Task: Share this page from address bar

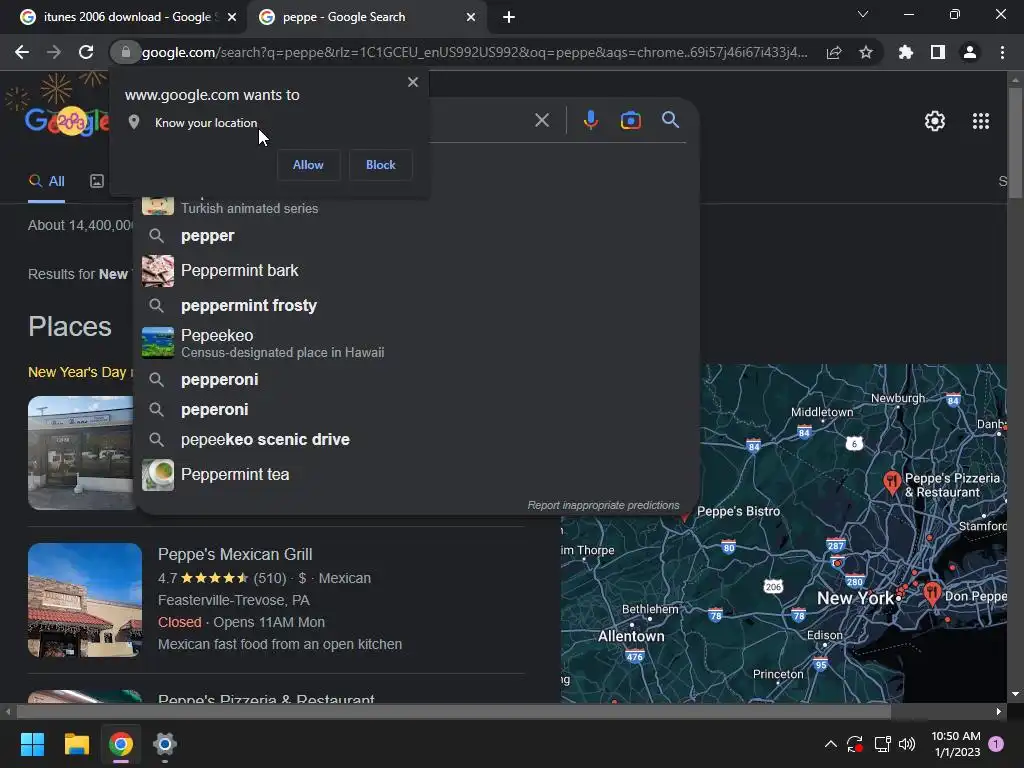Action: point(833,52)
